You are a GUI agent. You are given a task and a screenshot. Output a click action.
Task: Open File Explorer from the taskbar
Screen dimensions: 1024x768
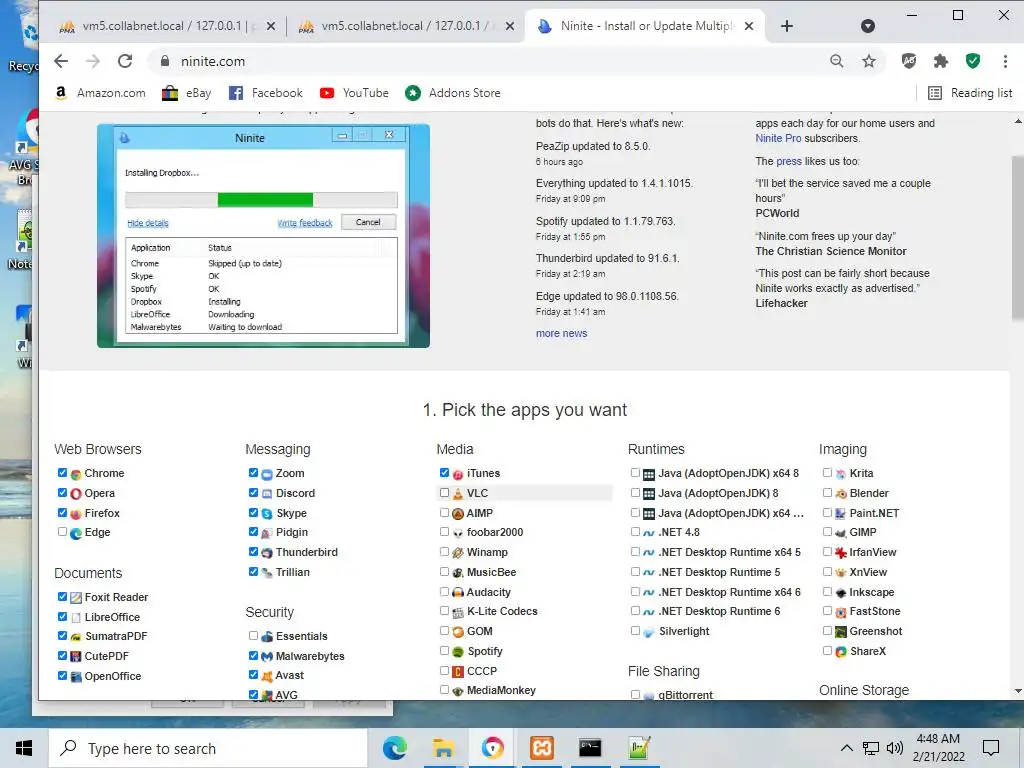coord(443,748)
